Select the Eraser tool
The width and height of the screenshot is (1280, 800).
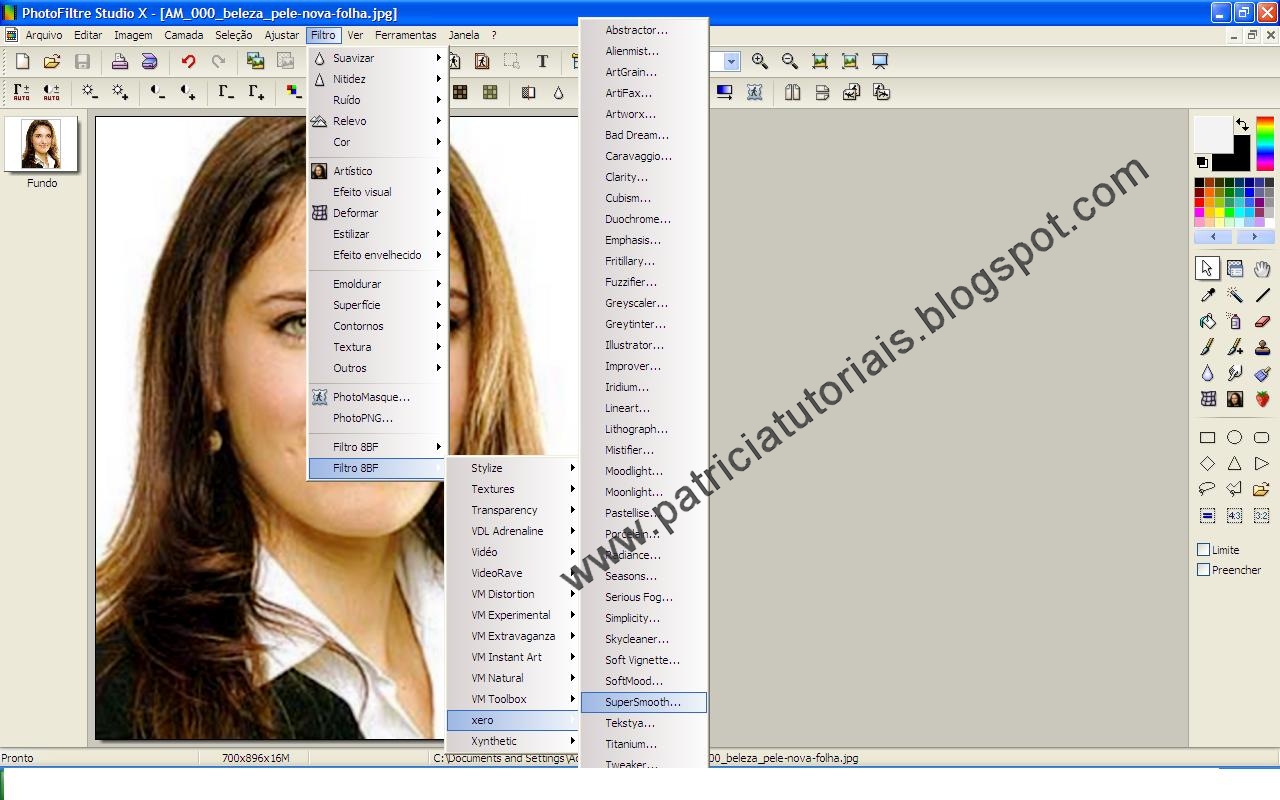(x=1262, y=321)
